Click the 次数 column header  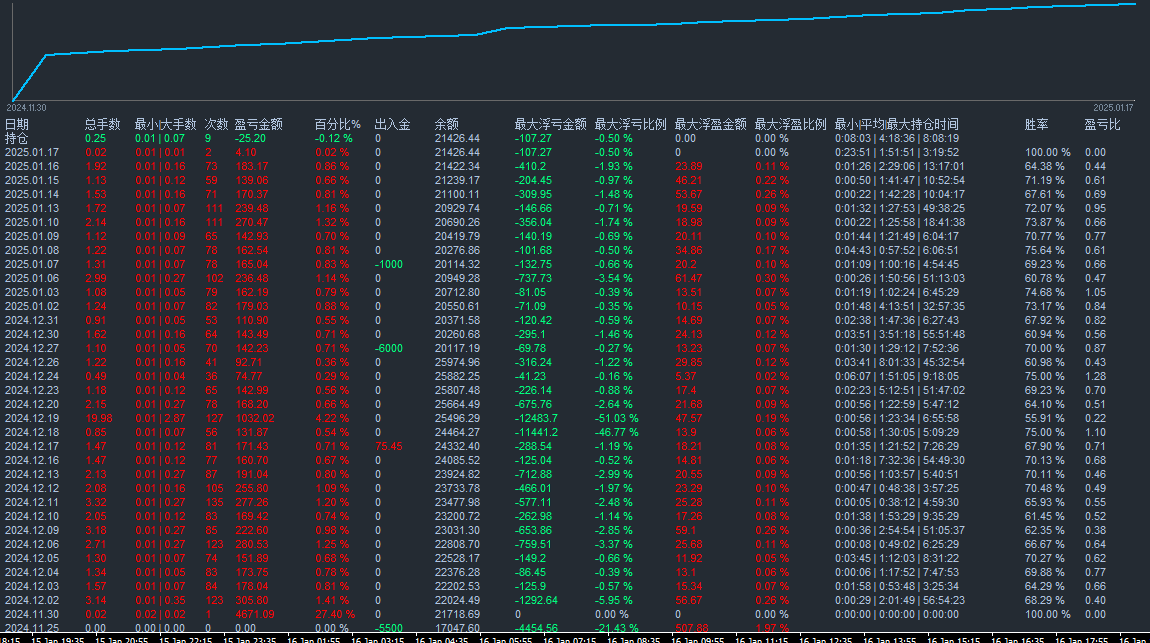(x=216, y=124)
